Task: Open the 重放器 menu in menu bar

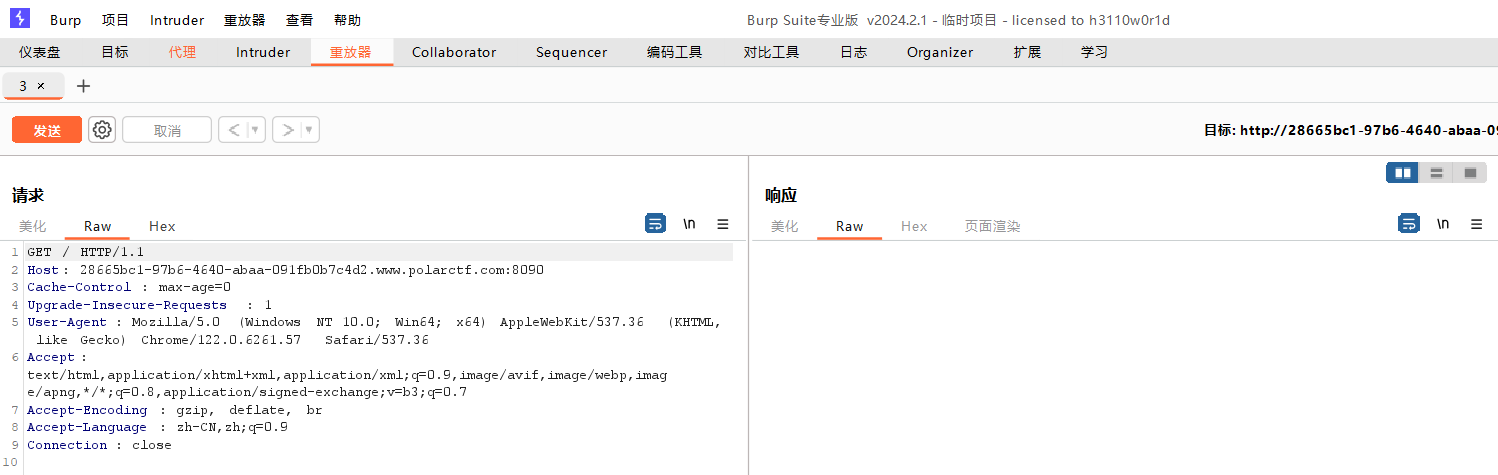Action: (x=245, y=20)
